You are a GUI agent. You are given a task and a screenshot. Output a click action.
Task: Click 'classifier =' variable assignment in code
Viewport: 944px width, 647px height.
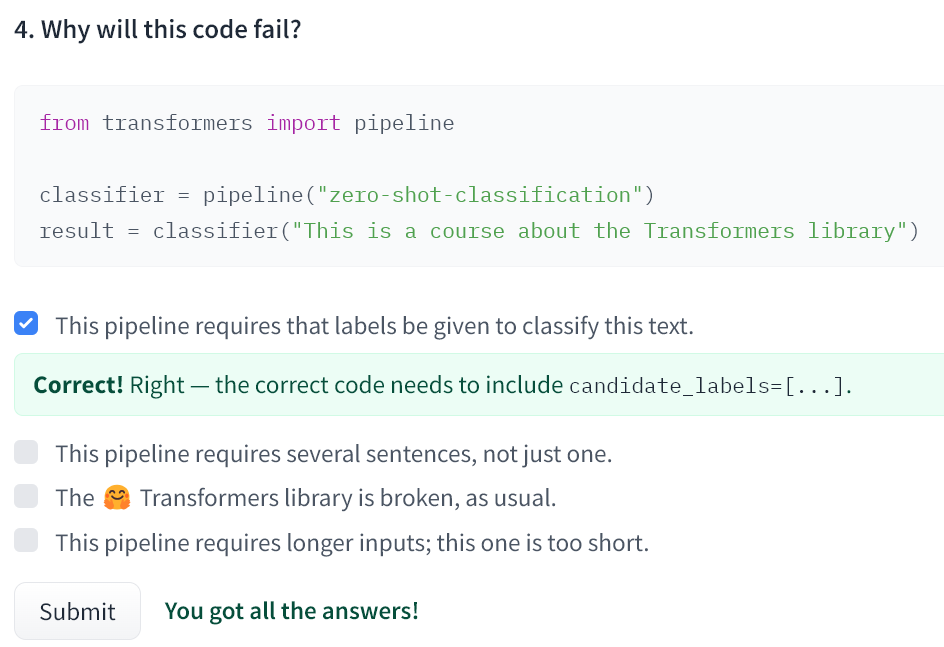(x=114, y=195)
